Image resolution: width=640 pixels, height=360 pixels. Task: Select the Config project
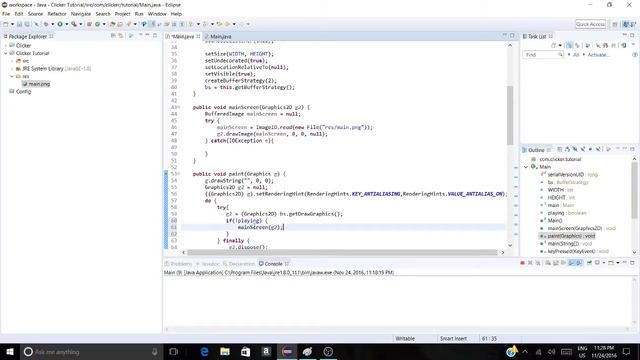(23, 91)
